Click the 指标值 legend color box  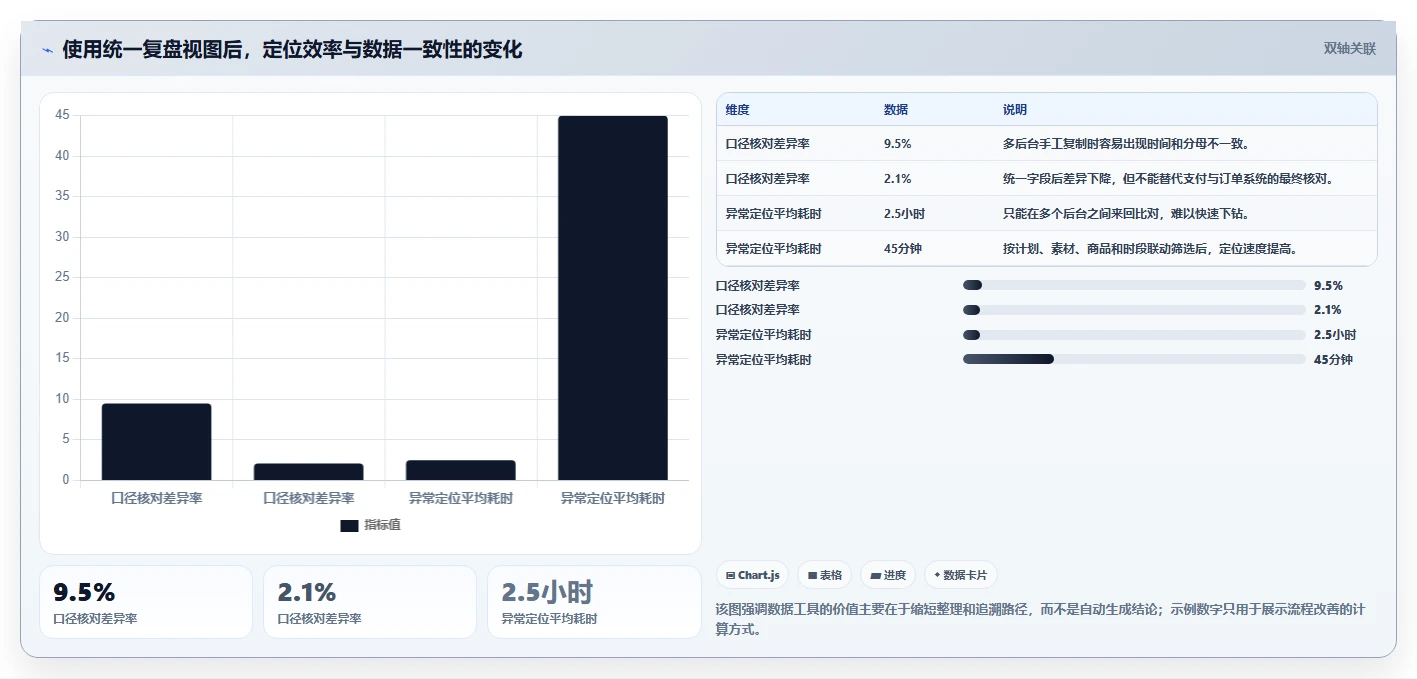pos(349,526)
